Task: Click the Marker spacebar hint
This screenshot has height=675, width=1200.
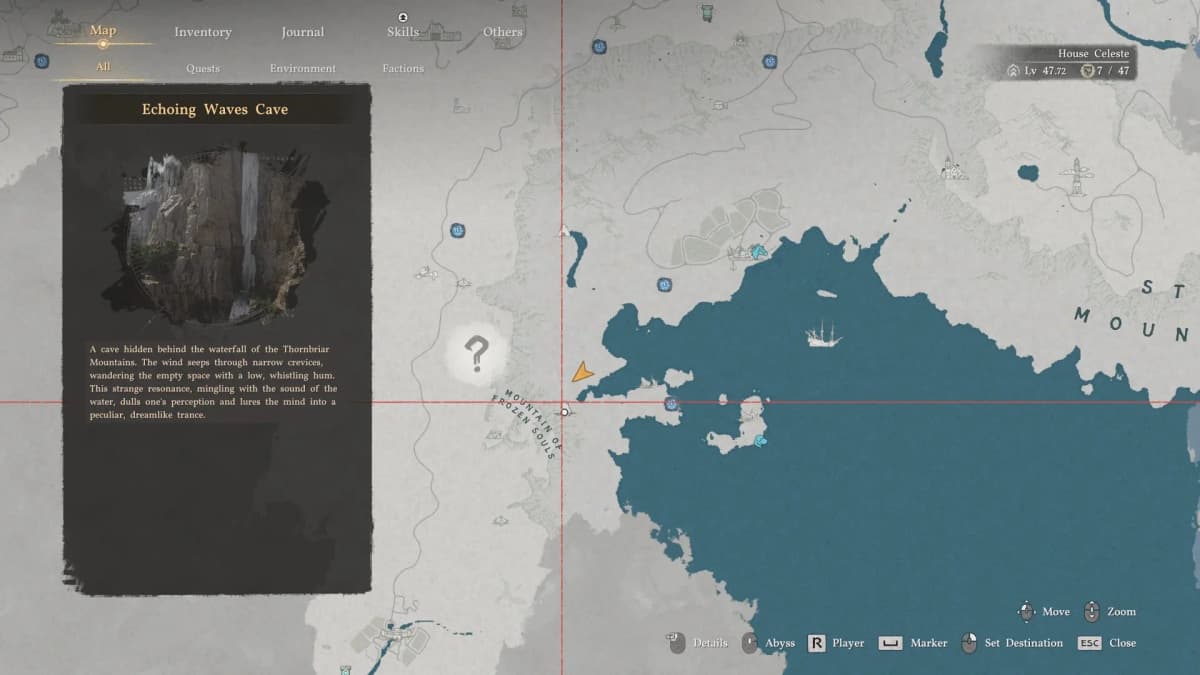Action: (912, 643)
